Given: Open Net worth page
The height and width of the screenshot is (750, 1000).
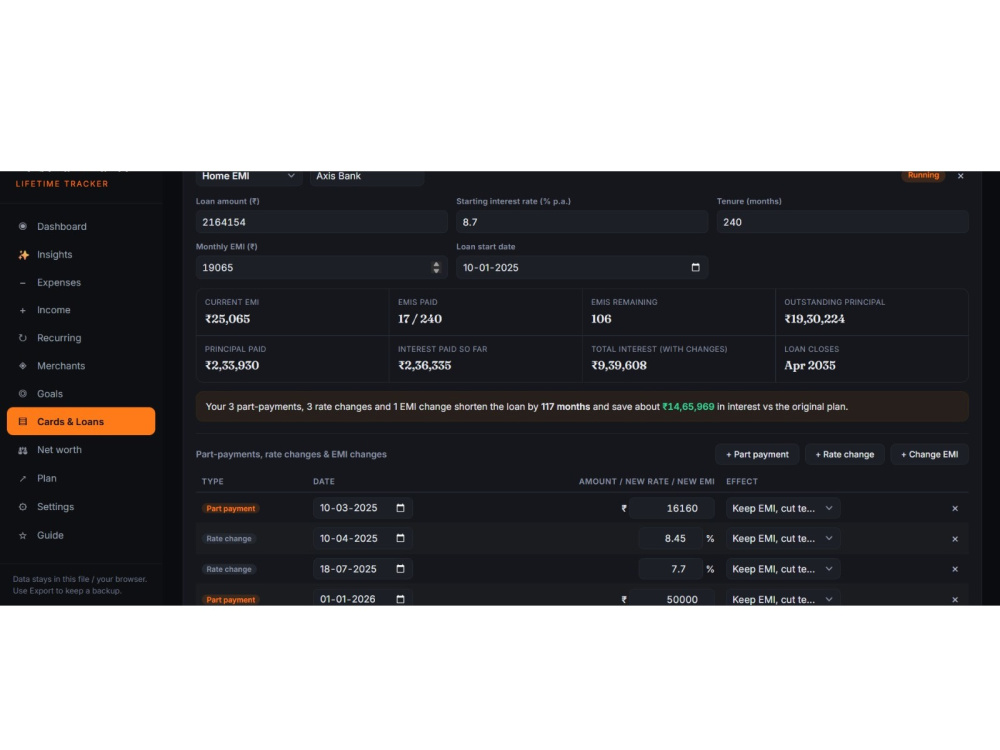Looking at the screenshot, I should [81, 450].
